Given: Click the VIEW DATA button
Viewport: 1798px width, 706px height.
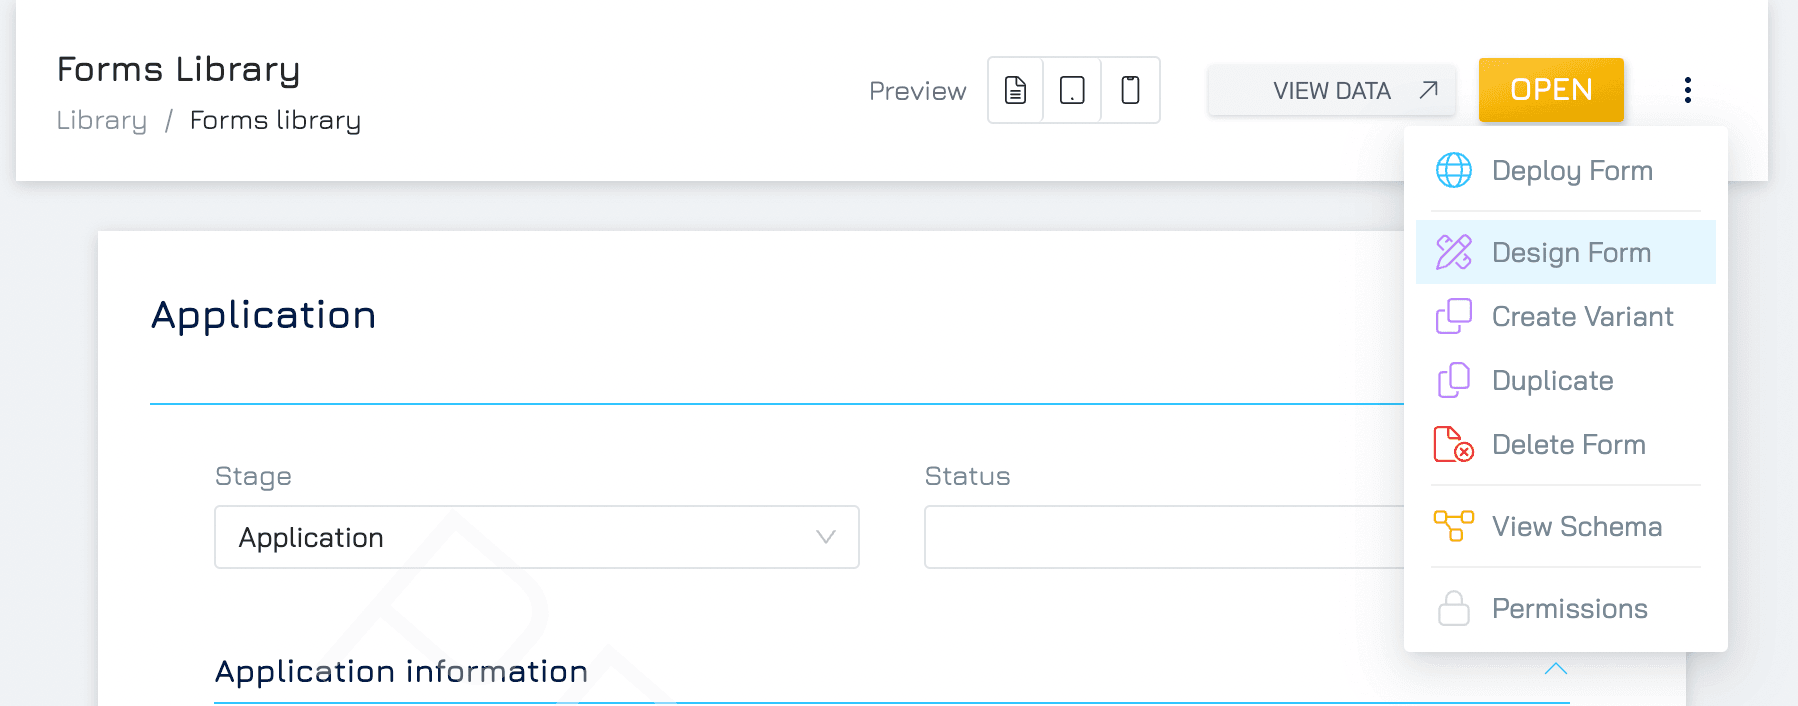Looking at the screenshot, I should coord(1332,90).
